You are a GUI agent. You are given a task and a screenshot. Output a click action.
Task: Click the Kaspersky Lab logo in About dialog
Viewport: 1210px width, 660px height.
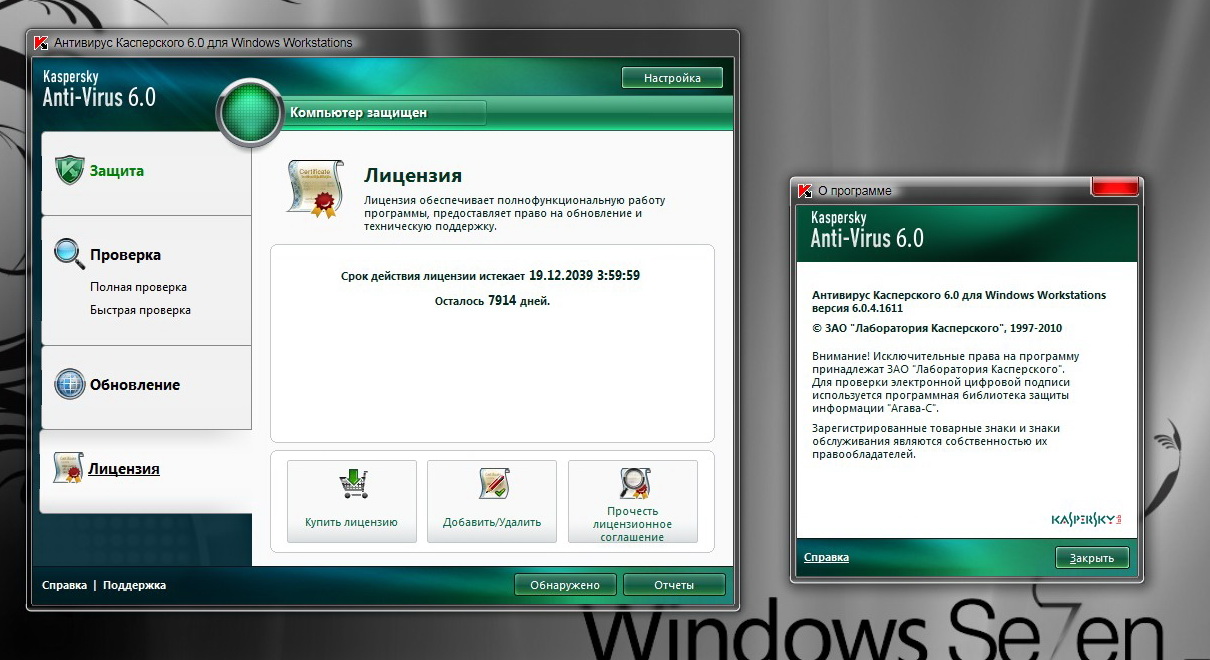[x=1087, y=520]
